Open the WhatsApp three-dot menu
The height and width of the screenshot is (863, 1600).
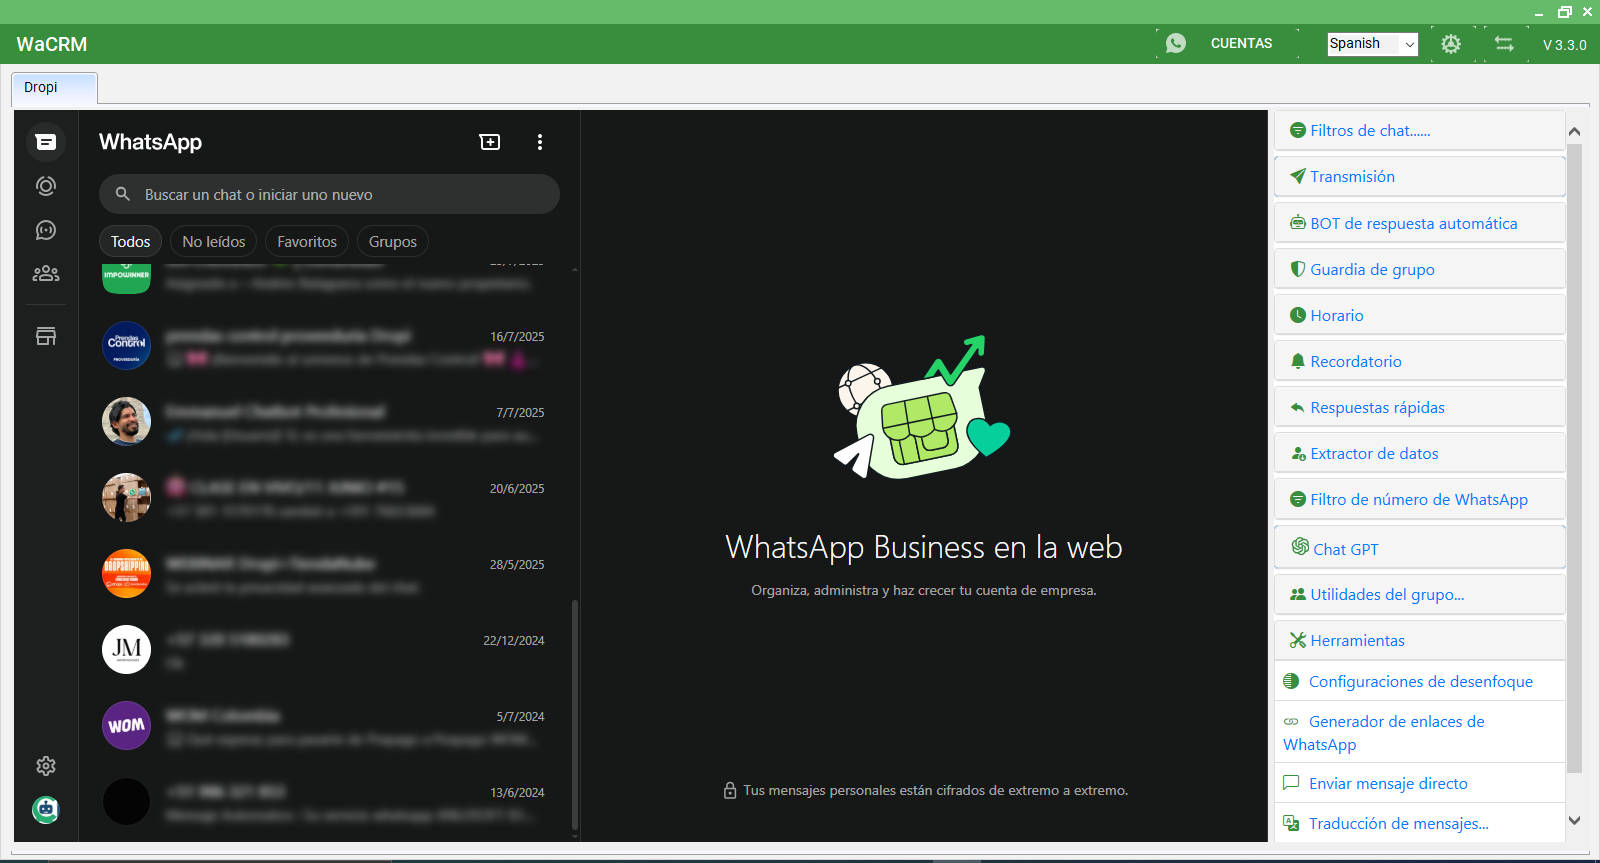[x=540, y=142]
